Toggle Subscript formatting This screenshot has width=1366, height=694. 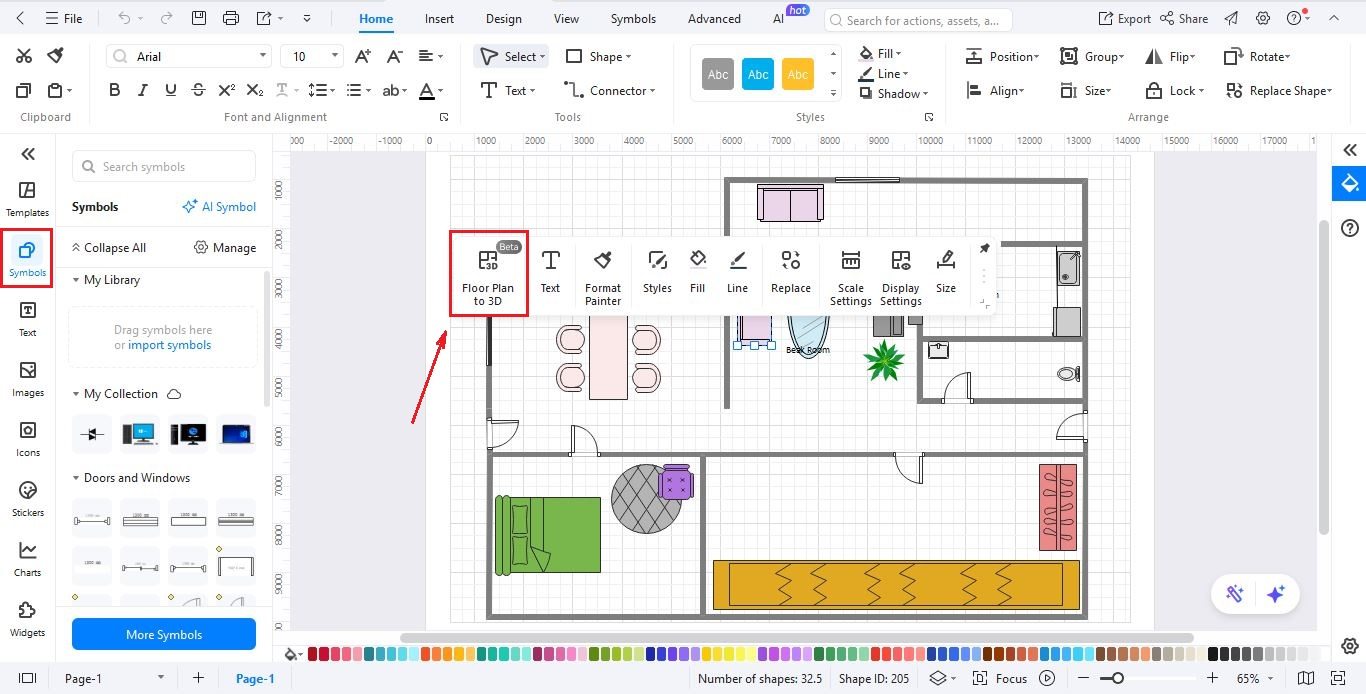(x=255, y=90)
